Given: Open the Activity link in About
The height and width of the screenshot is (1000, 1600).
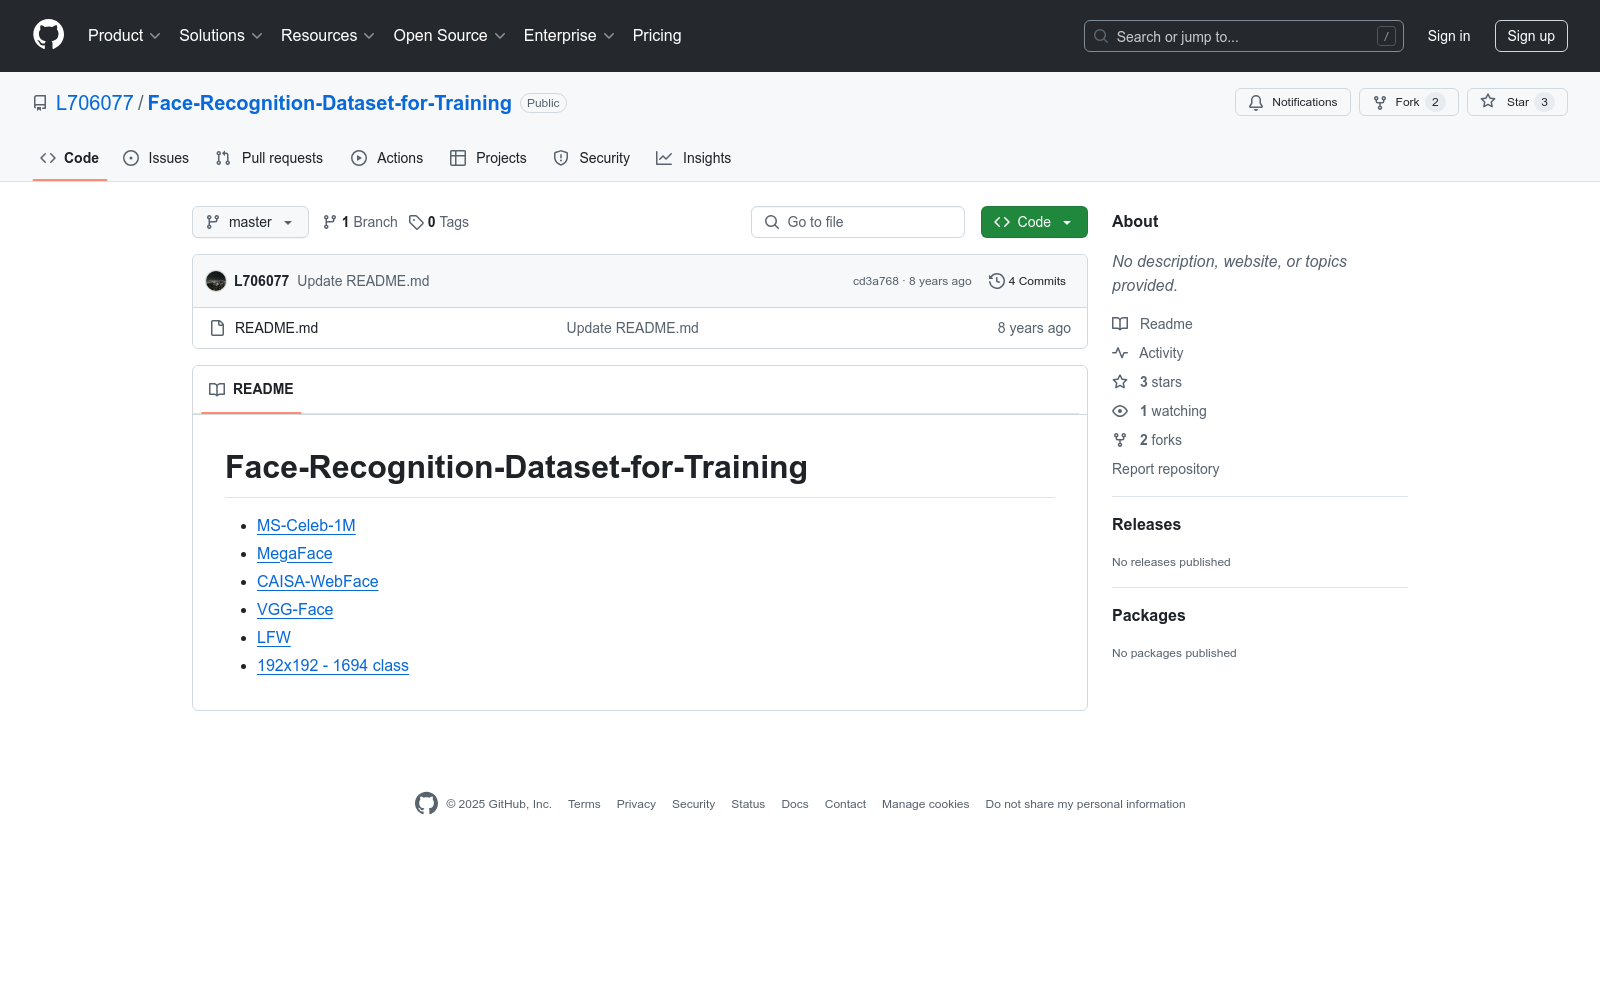Looking at the screenshot, I should point(1161,353).
